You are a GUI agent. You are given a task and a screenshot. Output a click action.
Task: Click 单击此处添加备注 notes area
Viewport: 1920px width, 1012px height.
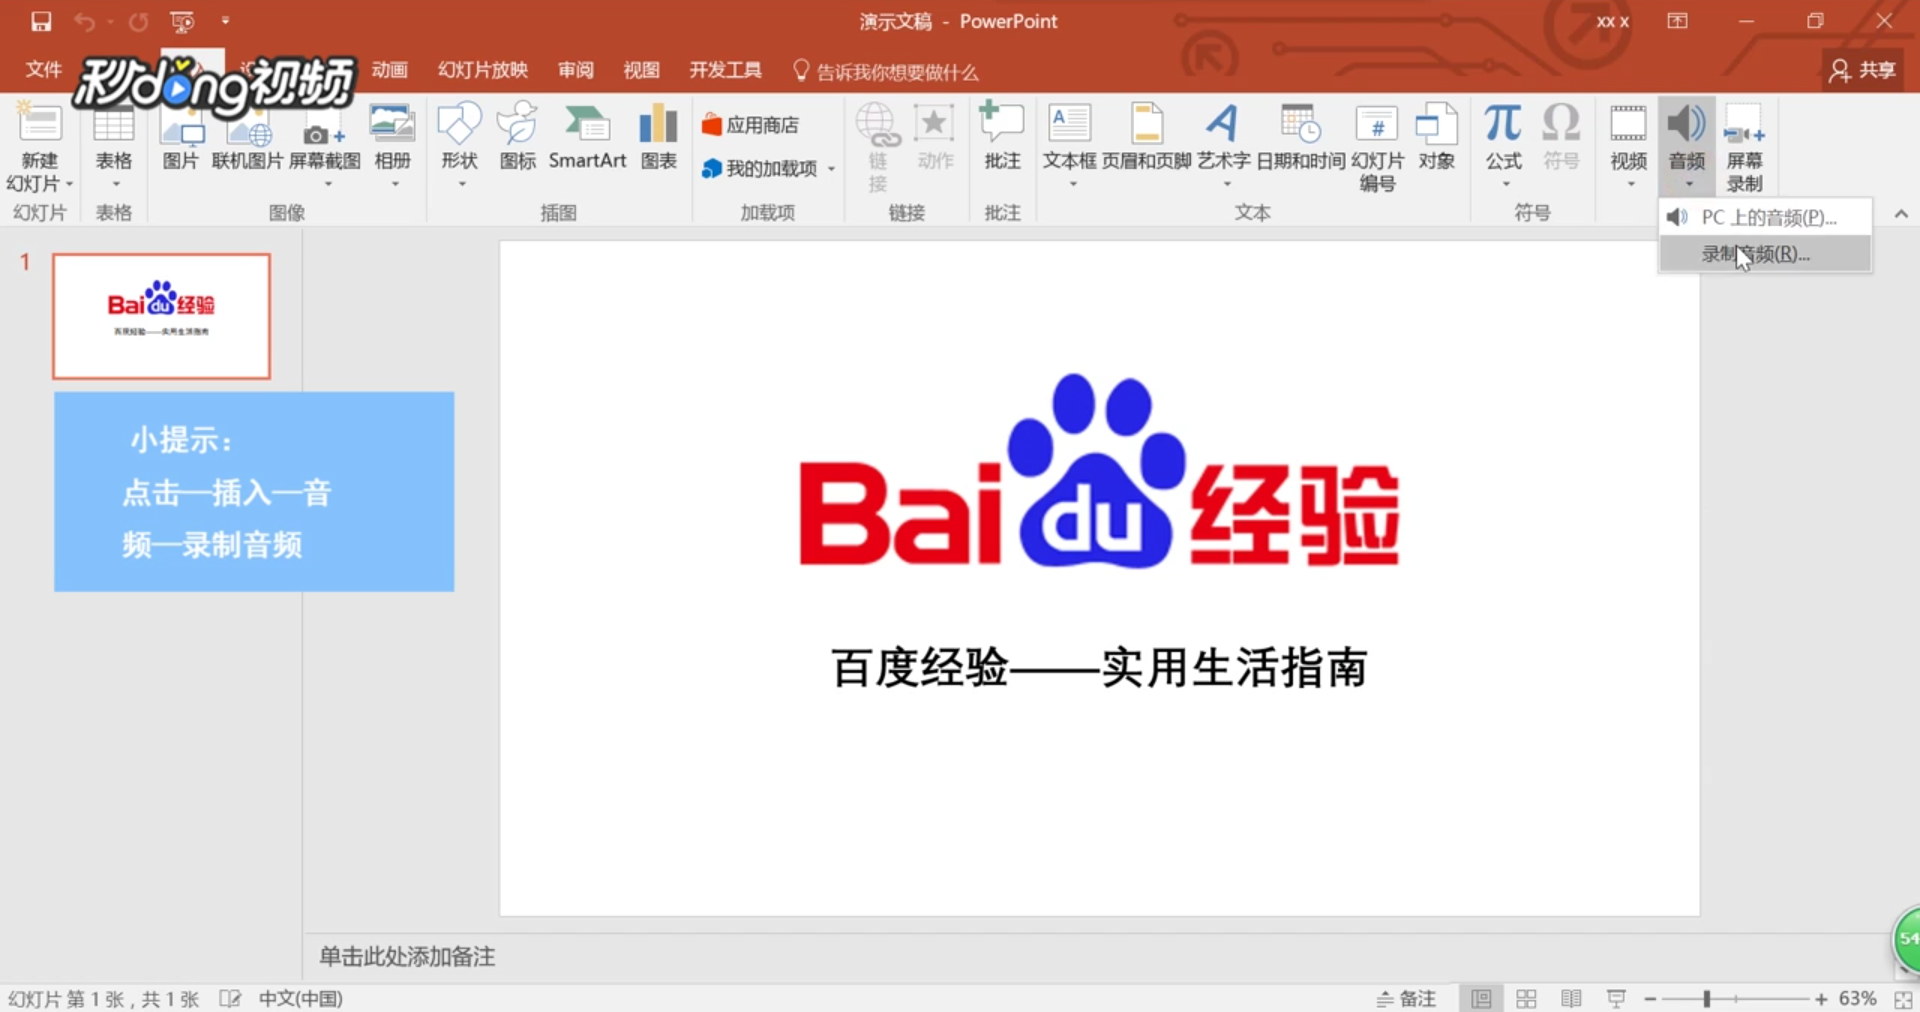coord(407,957)
